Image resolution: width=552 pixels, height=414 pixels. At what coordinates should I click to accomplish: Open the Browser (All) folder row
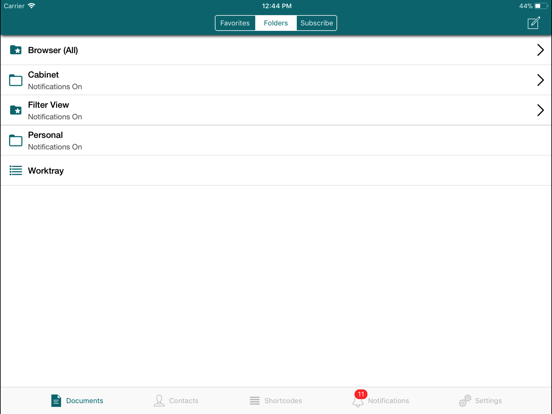[276, 50]
